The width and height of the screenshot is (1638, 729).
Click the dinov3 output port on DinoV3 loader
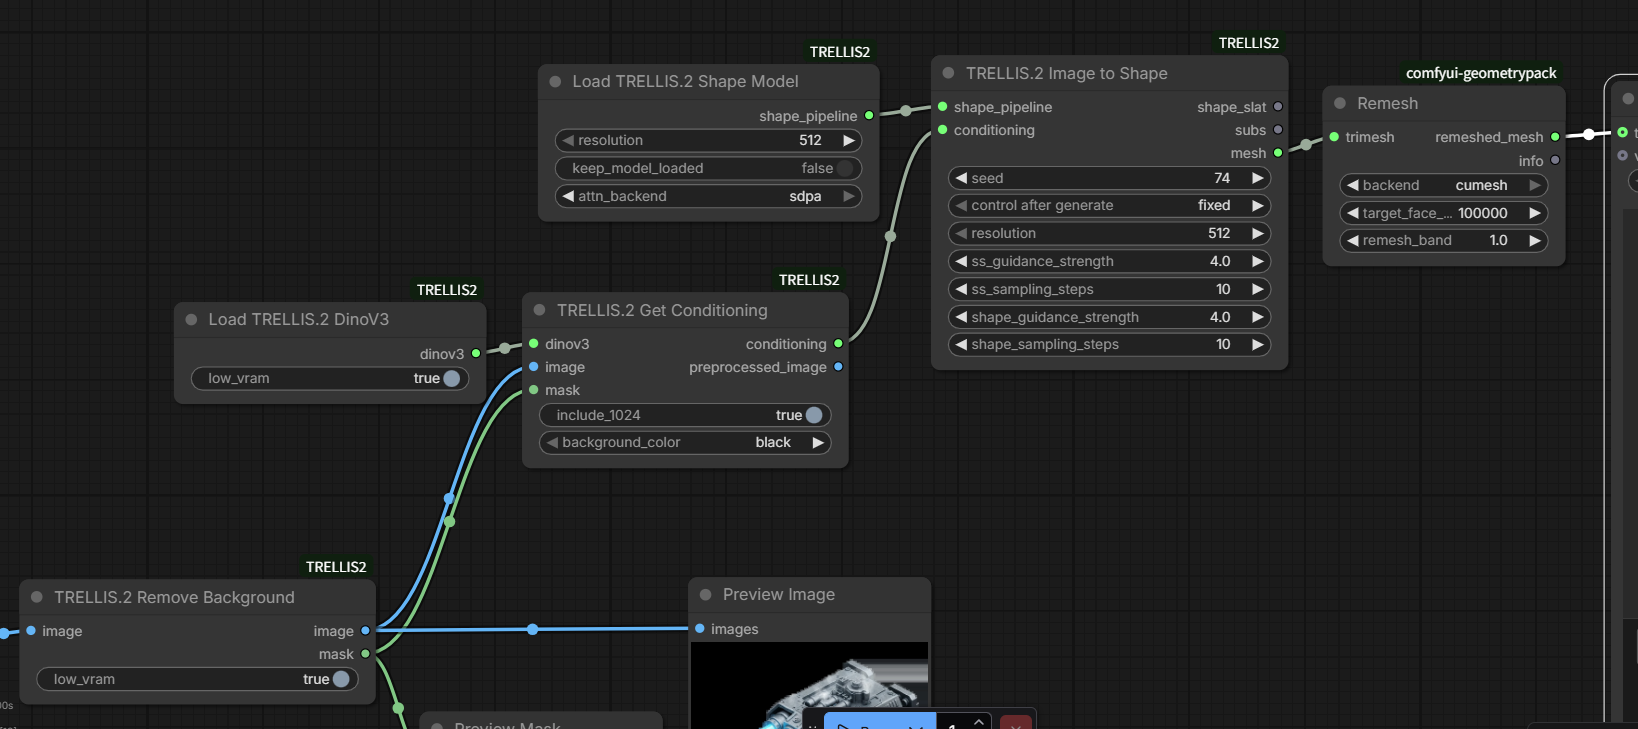pyautogui.click(x=476, y=353)
